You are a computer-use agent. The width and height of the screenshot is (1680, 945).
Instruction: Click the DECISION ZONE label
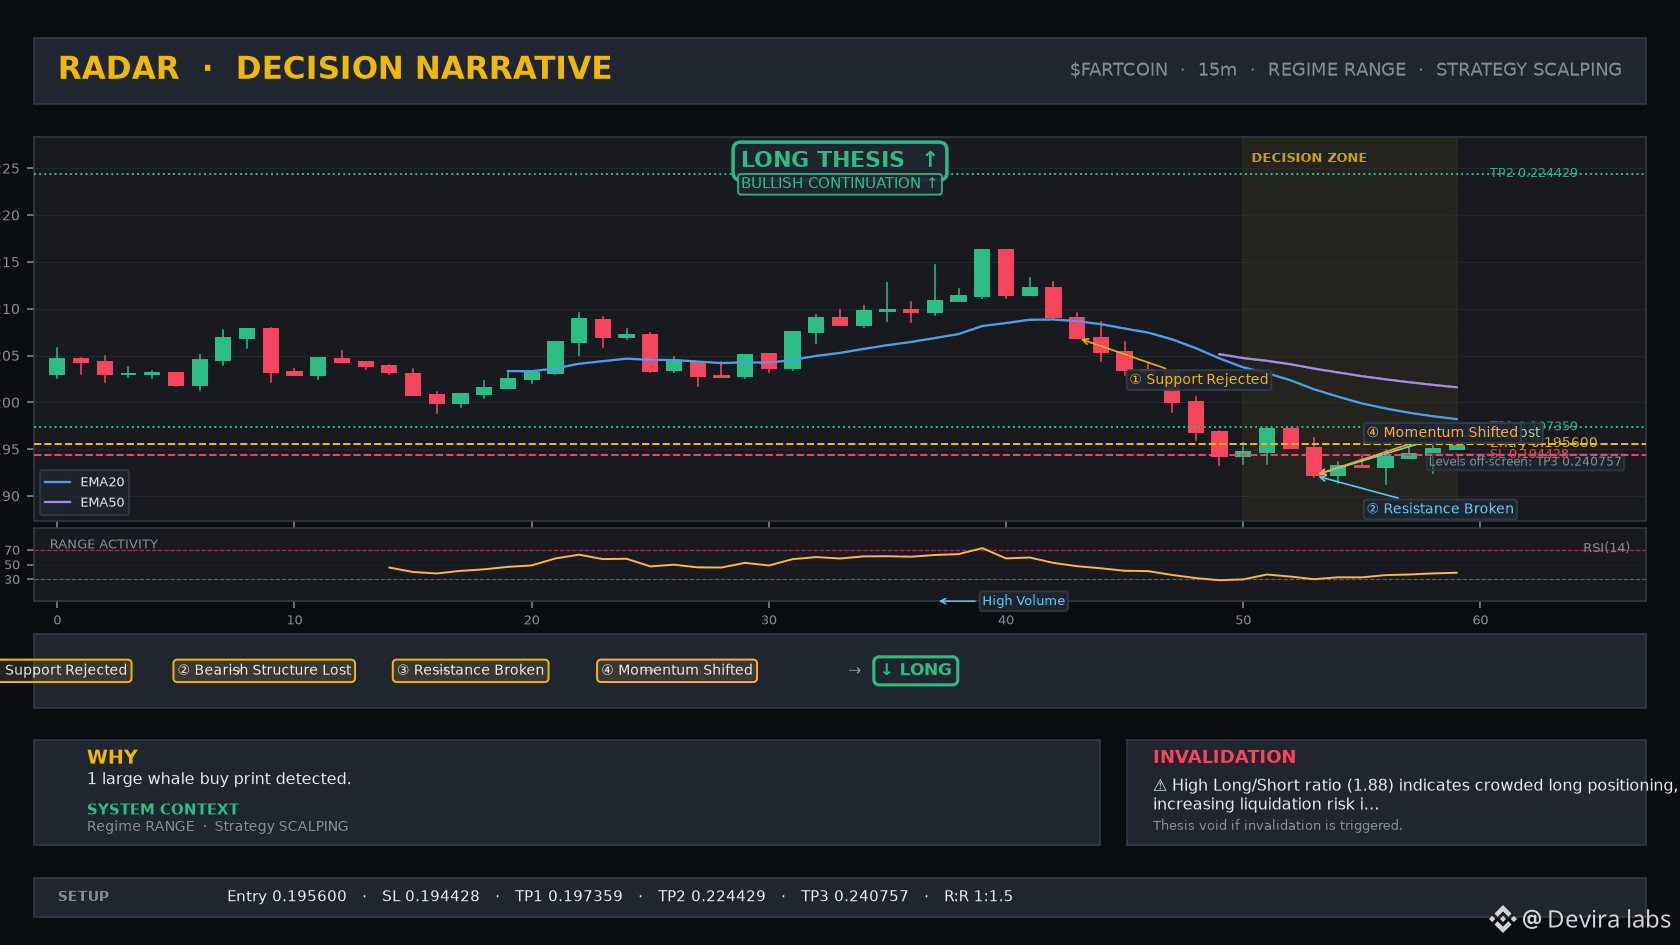(1309, 158)
